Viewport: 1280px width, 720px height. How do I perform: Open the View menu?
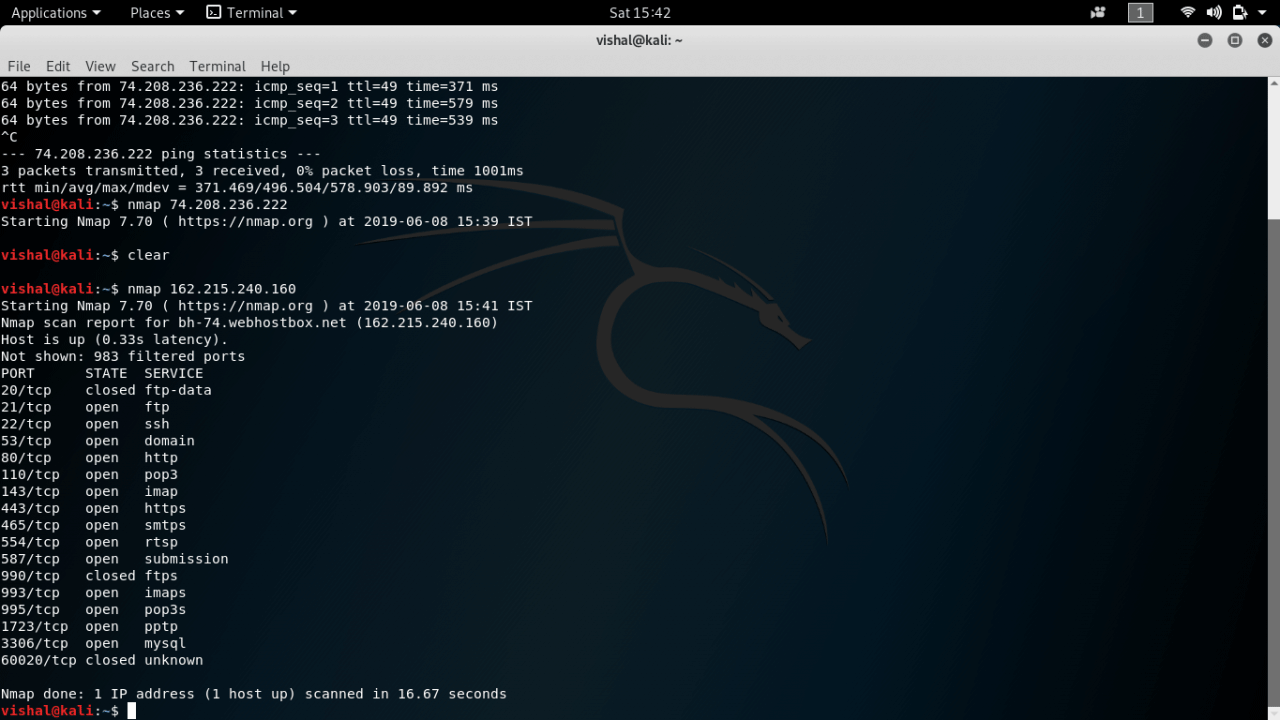point(100,66)
